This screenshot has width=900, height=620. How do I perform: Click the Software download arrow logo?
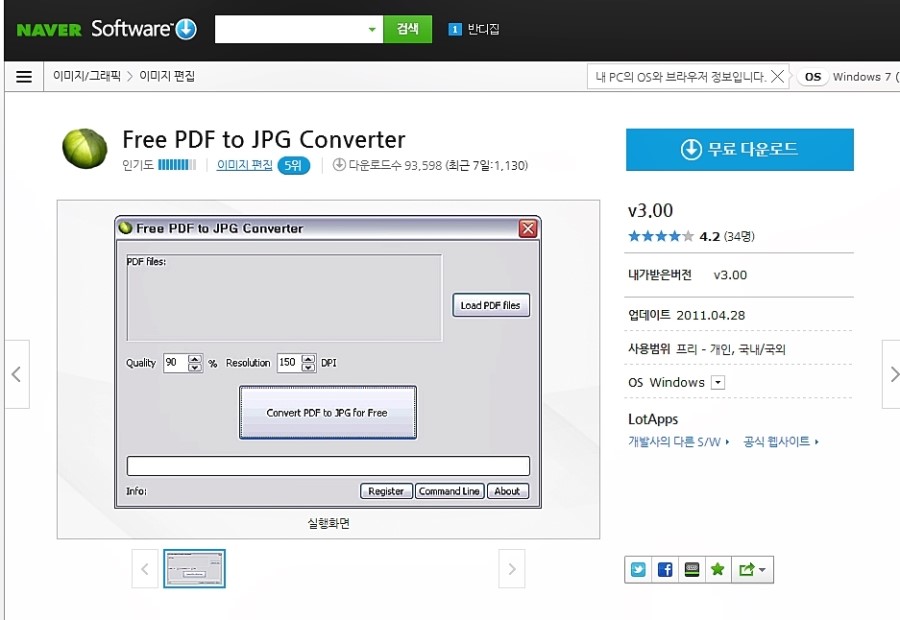186,29
